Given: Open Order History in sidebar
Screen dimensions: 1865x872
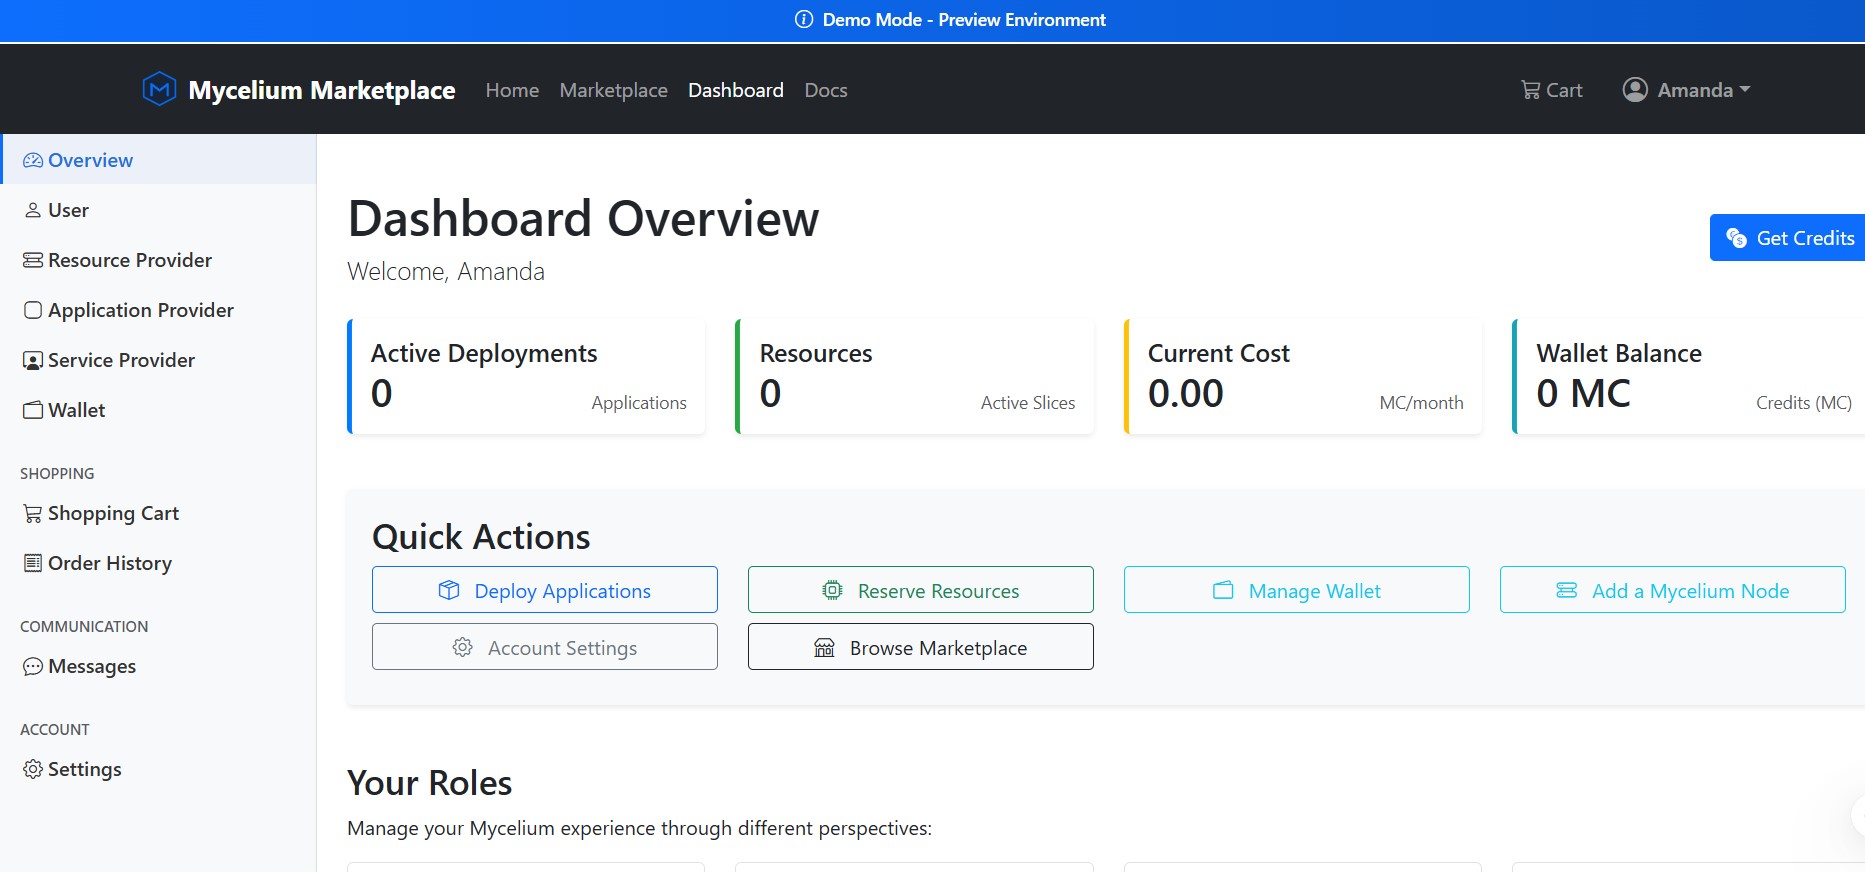Looking at the screenshot, I should tap(109, 563).
